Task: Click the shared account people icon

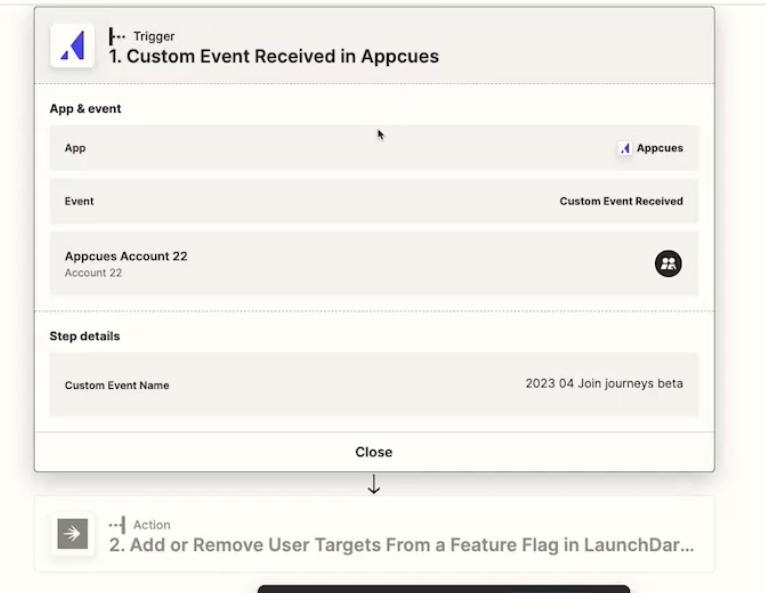Action: click(x=668, y=264)
